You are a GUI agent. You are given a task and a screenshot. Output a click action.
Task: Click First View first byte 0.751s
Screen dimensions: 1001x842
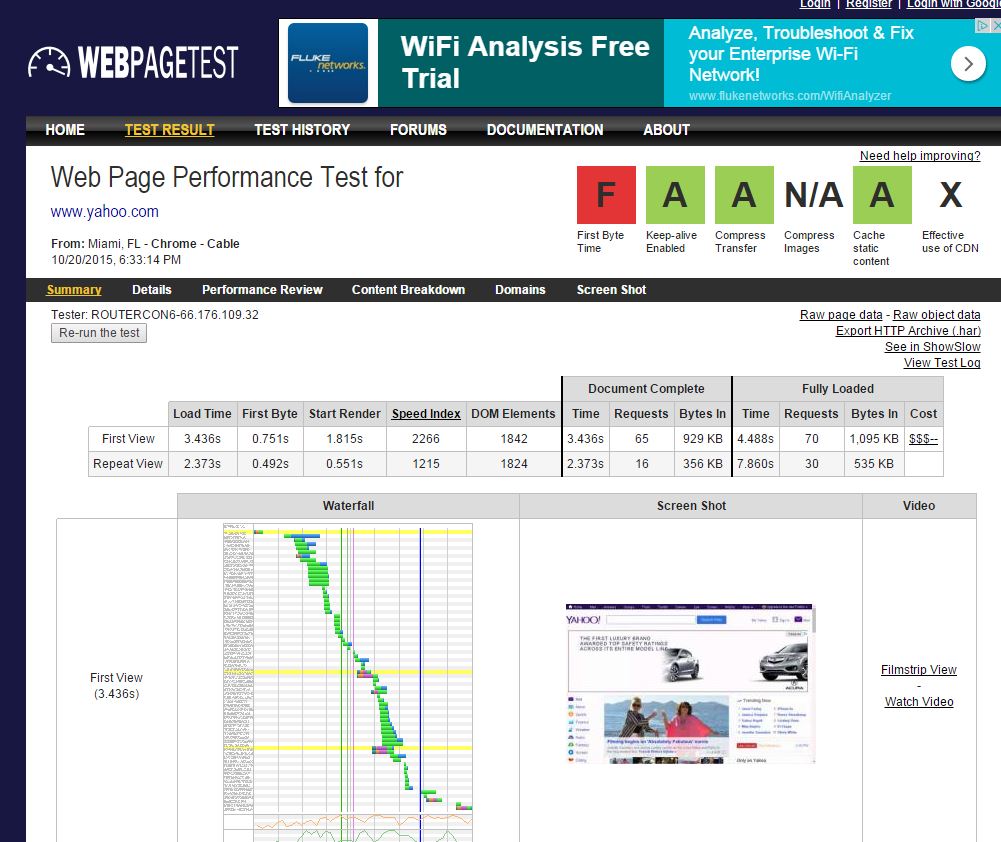(x=270, y=439)
